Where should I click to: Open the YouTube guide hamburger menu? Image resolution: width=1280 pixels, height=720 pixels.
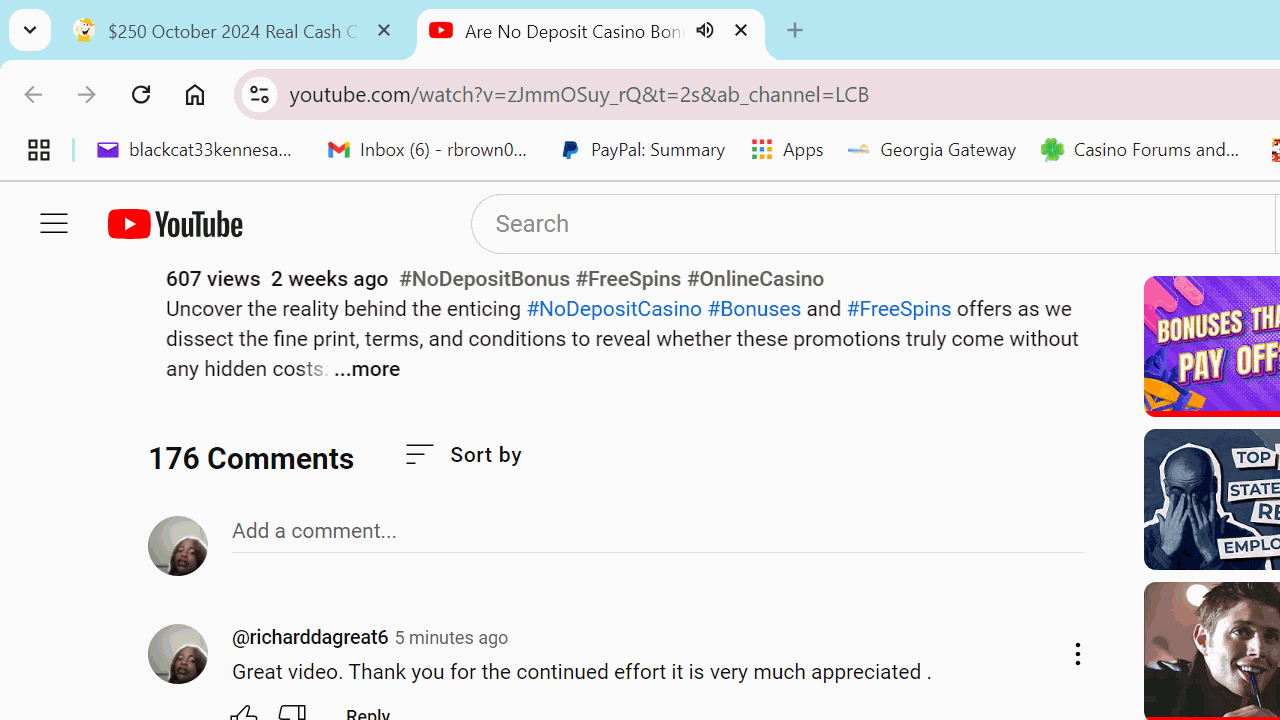54,224
